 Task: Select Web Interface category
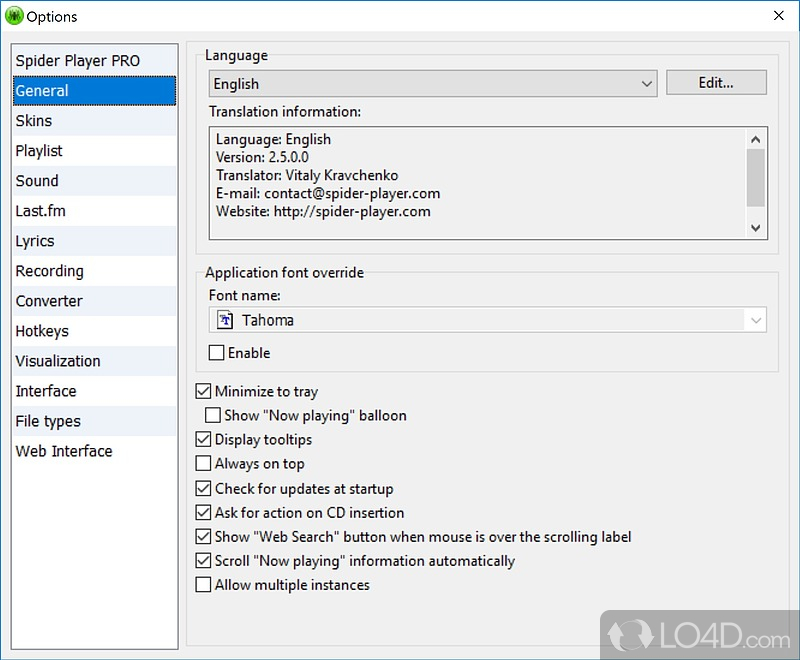click(x=94, y=452)
